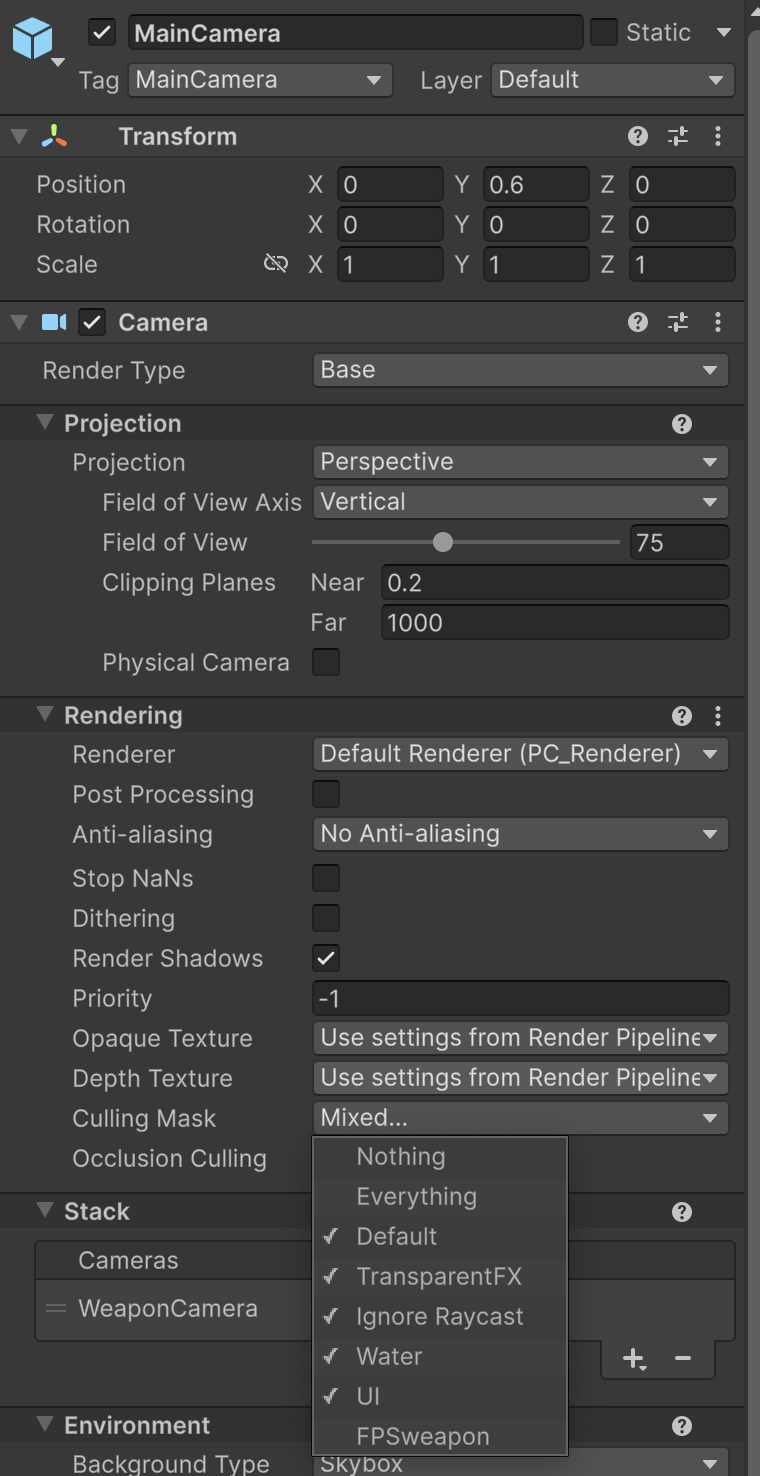760x1476 pixels.
Task: Open the Anti-aliasing dropdown
Action: [x=520, y=834]
